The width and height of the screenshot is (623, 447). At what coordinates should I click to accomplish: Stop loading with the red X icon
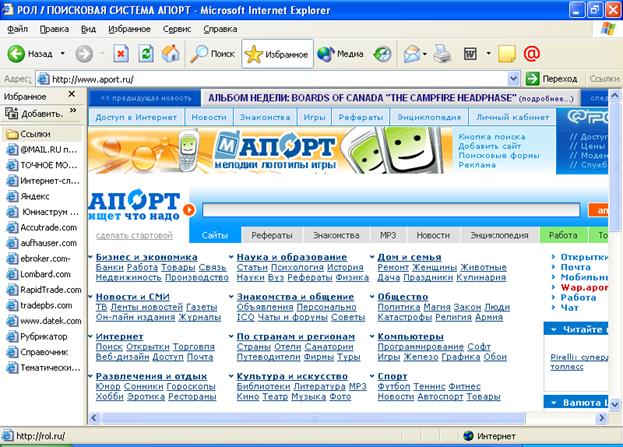coord(121,54)
